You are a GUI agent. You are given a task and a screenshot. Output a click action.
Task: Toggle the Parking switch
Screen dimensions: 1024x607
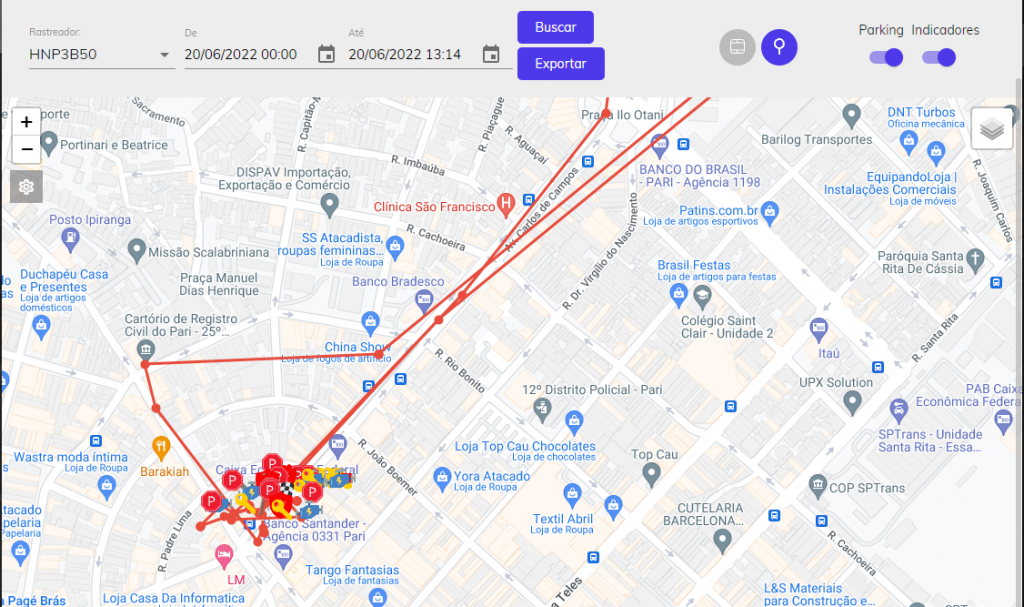click(886, 57)
